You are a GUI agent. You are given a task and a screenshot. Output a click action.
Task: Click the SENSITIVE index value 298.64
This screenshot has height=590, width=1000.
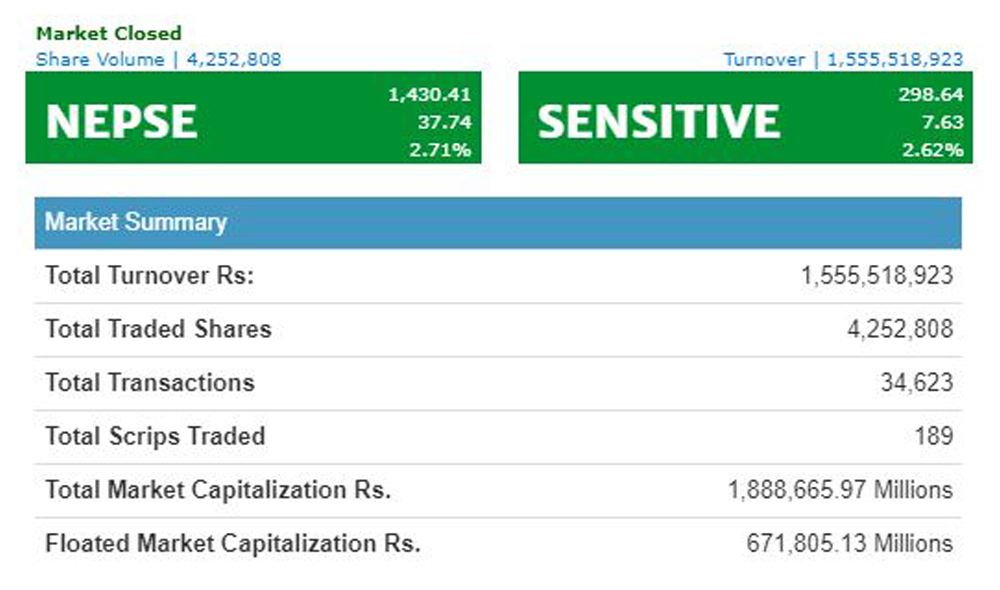point(931,96)
